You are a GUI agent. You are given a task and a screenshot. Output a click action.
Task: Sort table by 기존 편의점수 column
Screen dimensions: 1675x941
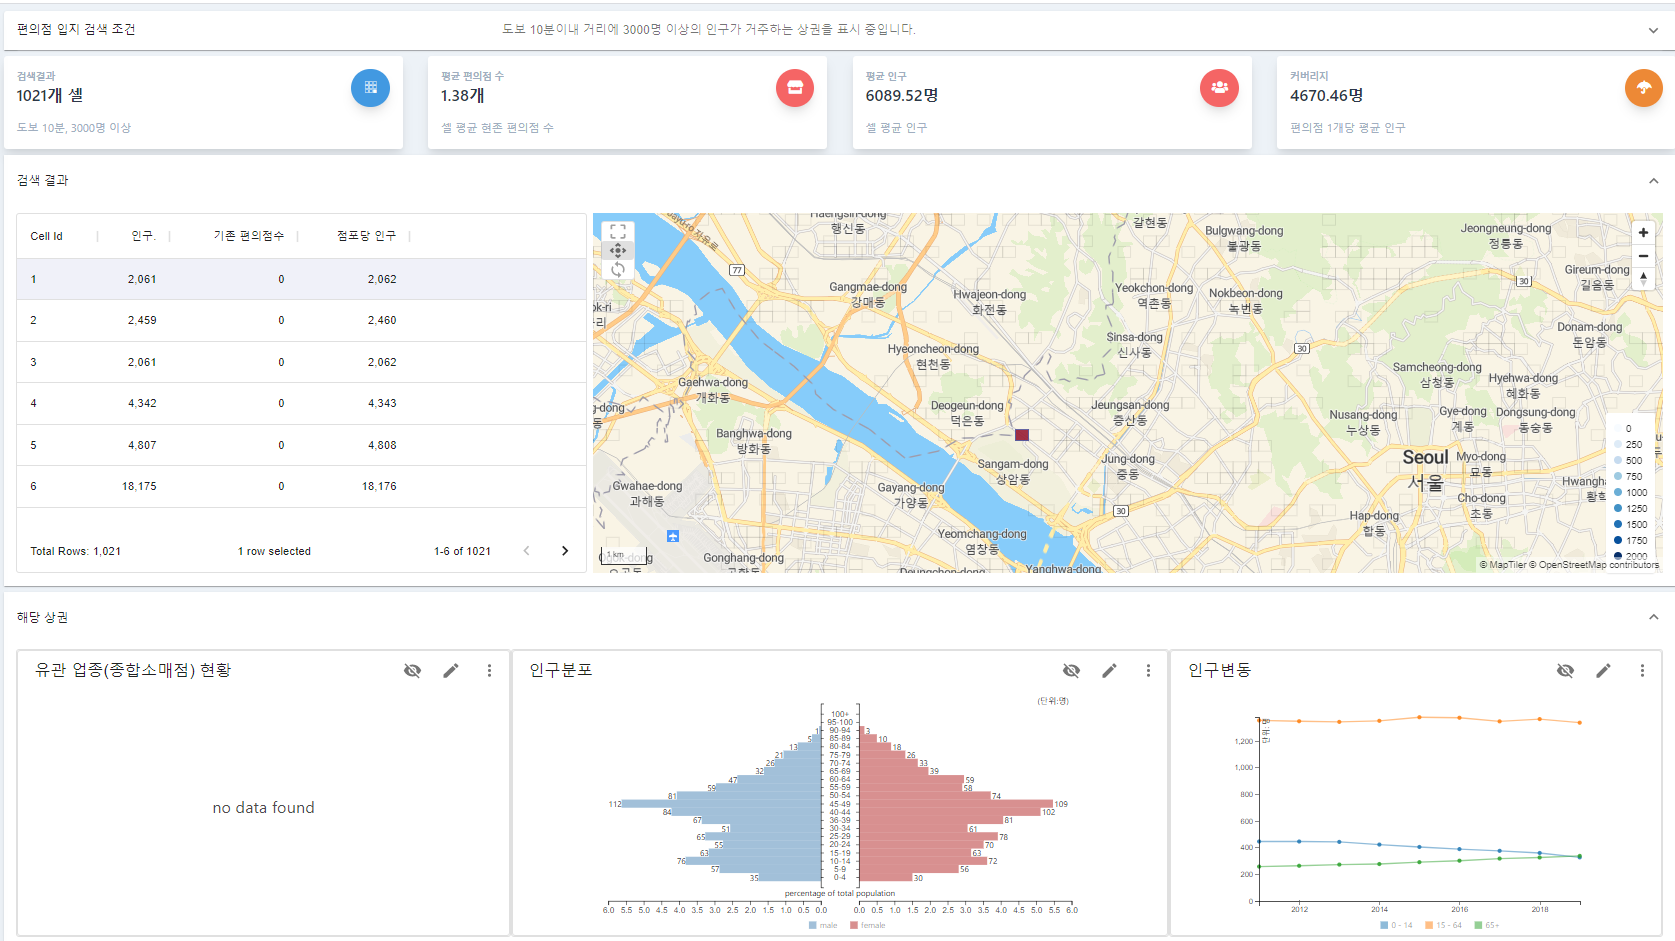(x=249, y=236)
